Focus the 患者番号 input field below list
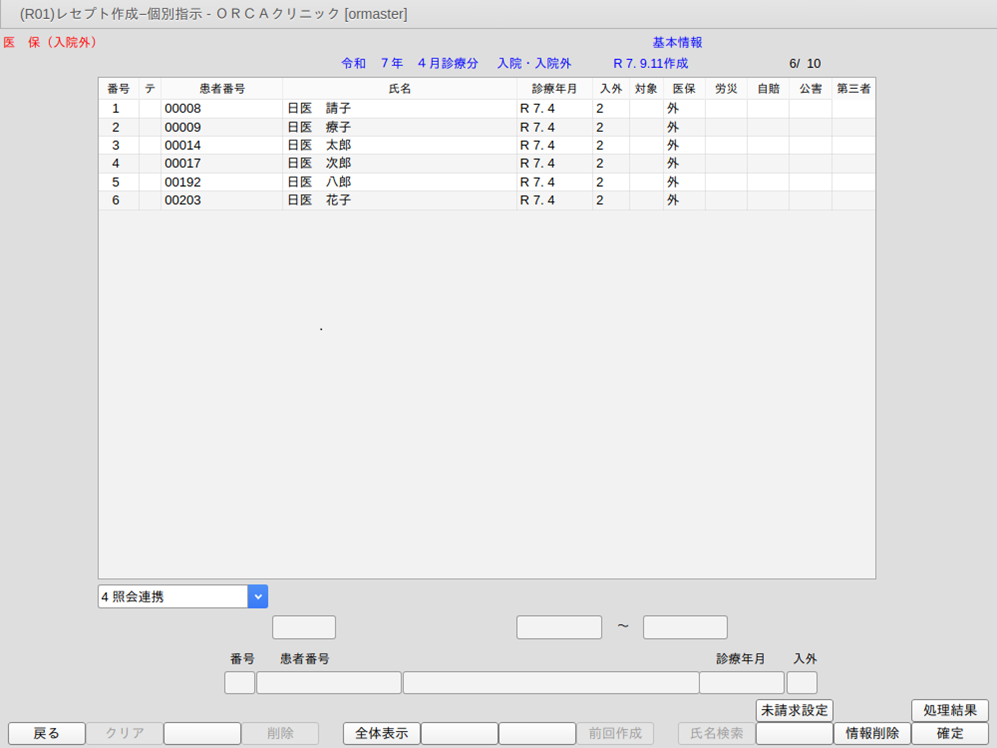This screenshot has width=997, height=748. (x=328, y=683)
